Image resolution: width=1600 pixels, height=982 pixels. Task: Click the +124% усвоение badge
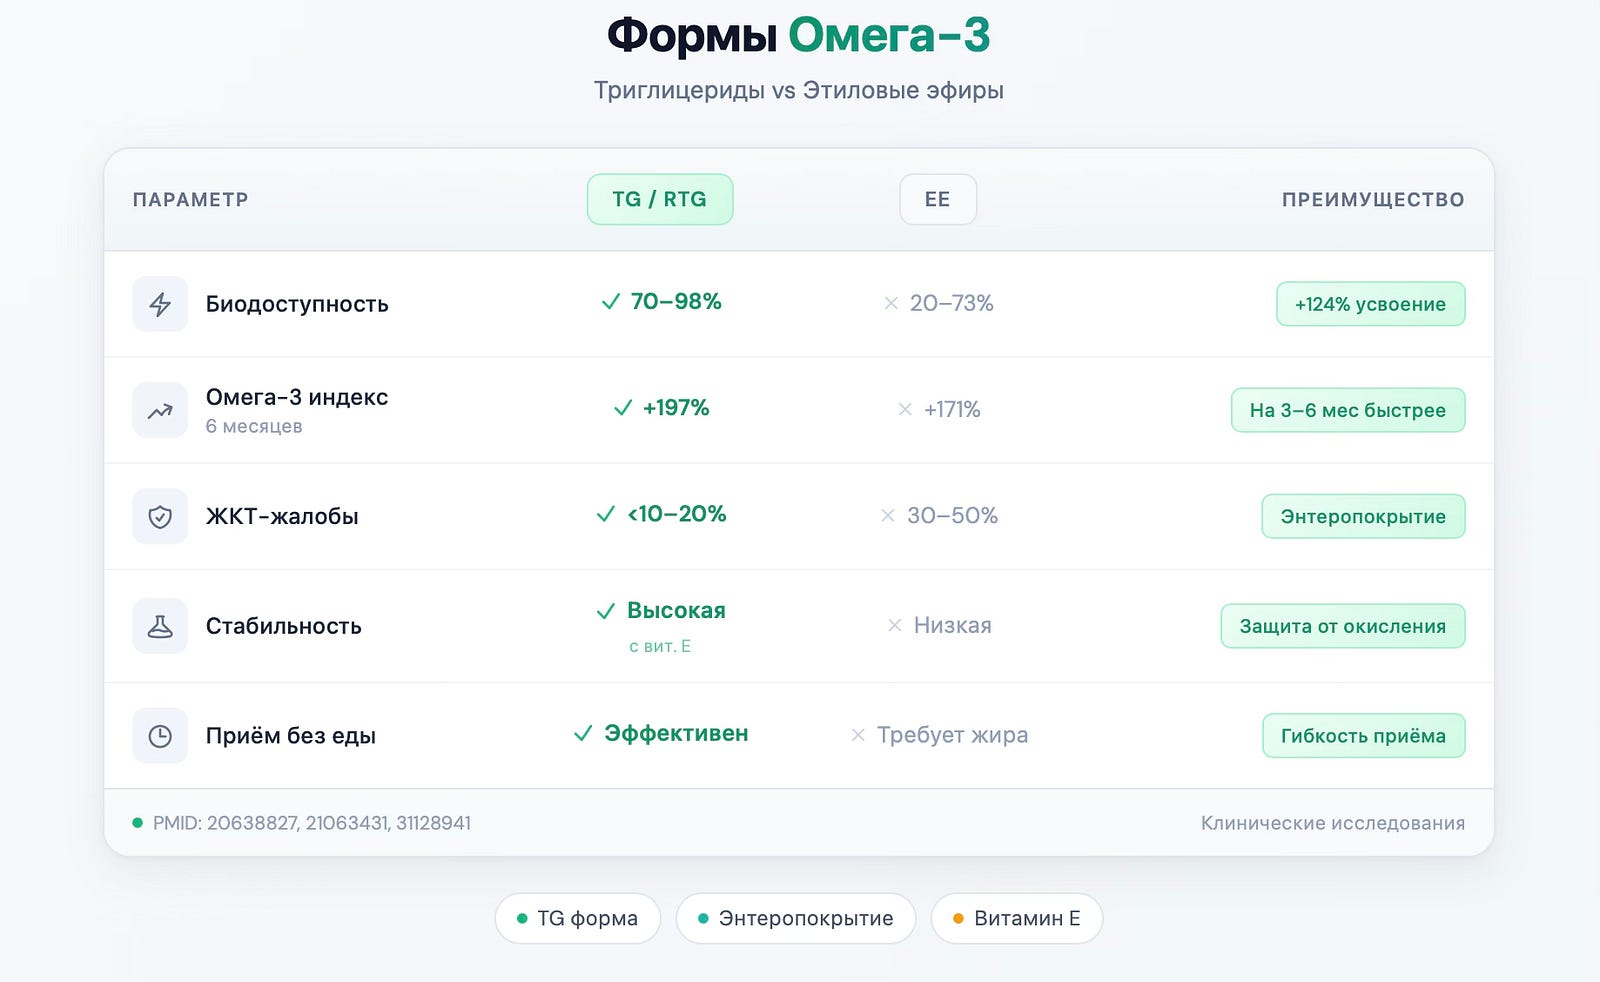[1370, 304]
